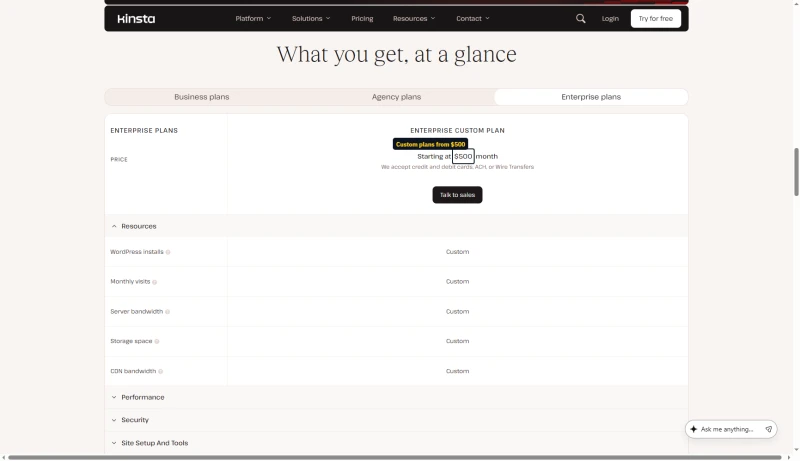Click What you get, at a glance heading

(396, 54)
